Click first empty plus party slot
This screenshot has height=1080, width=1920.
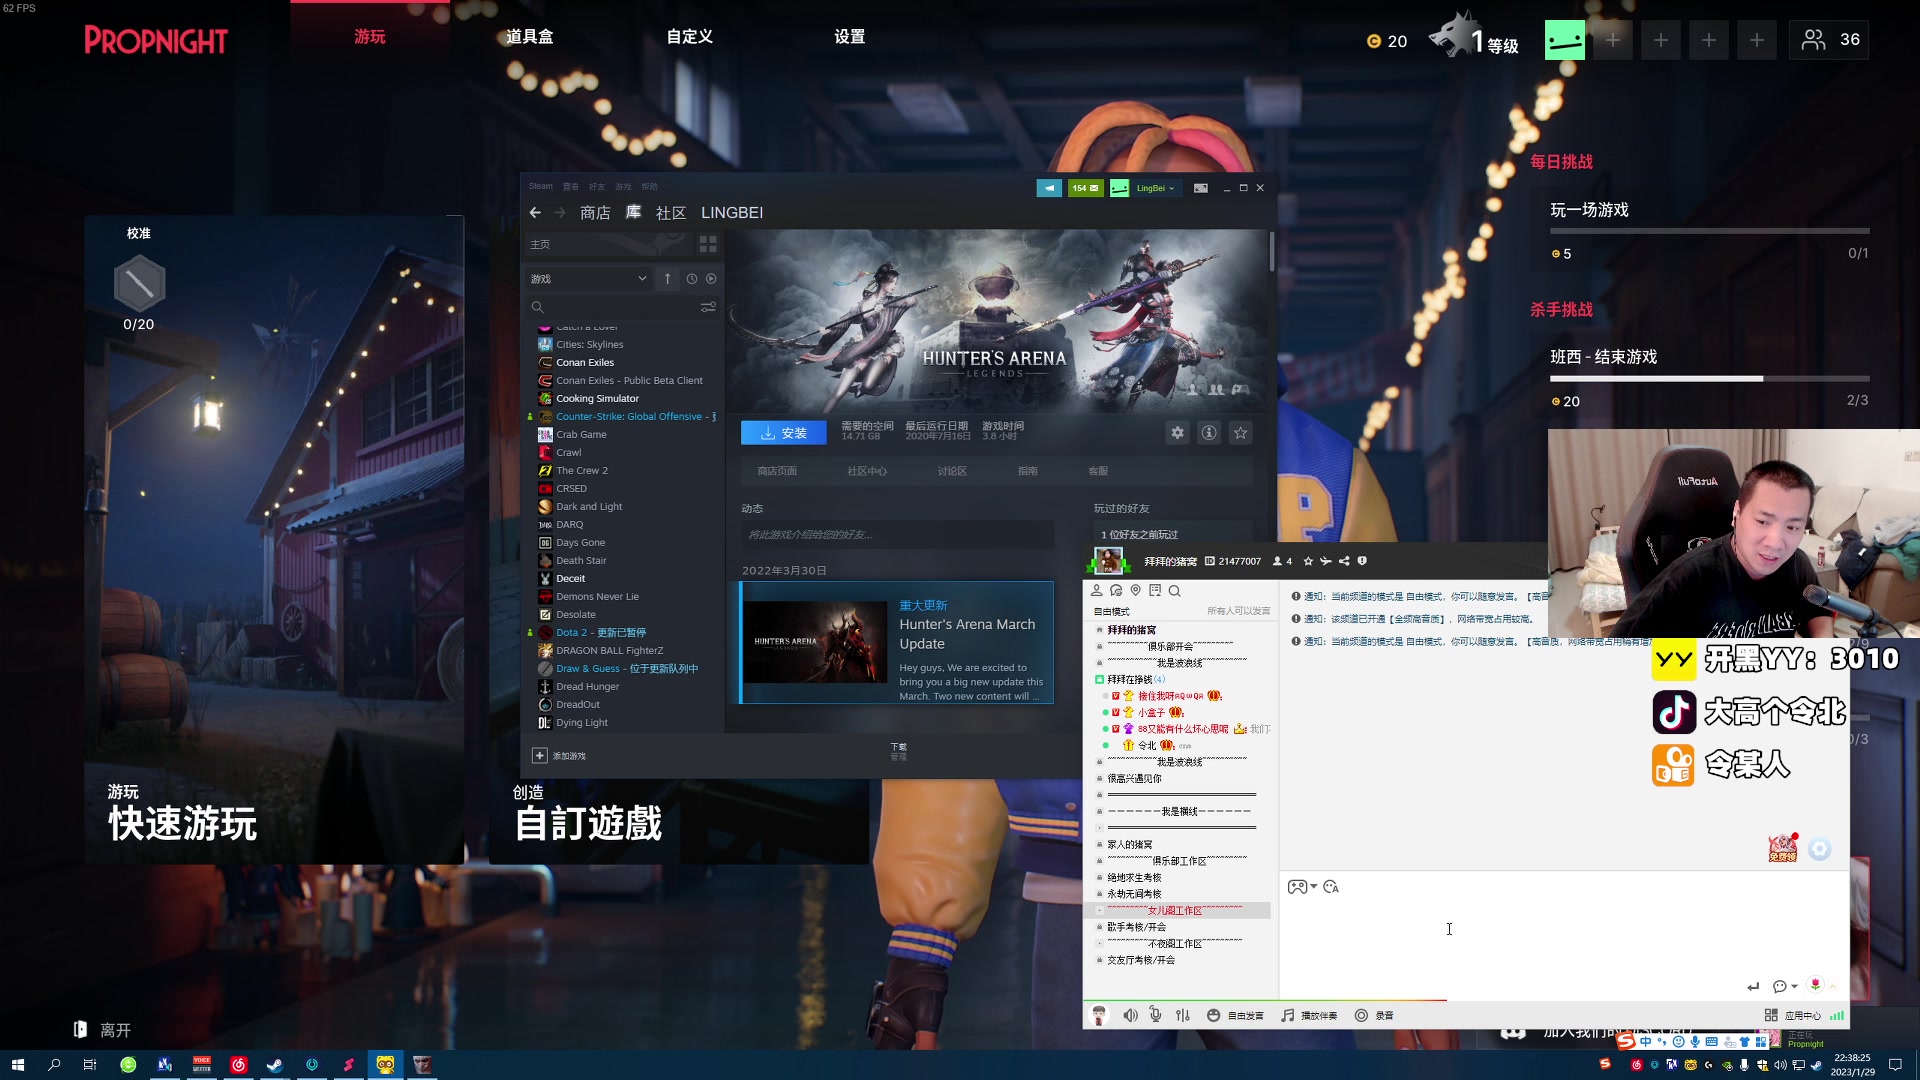tap(1613, 40)
